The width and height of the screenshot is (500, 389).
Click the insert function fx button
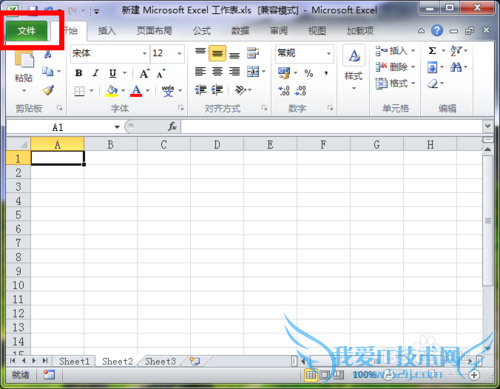[172, 127]
